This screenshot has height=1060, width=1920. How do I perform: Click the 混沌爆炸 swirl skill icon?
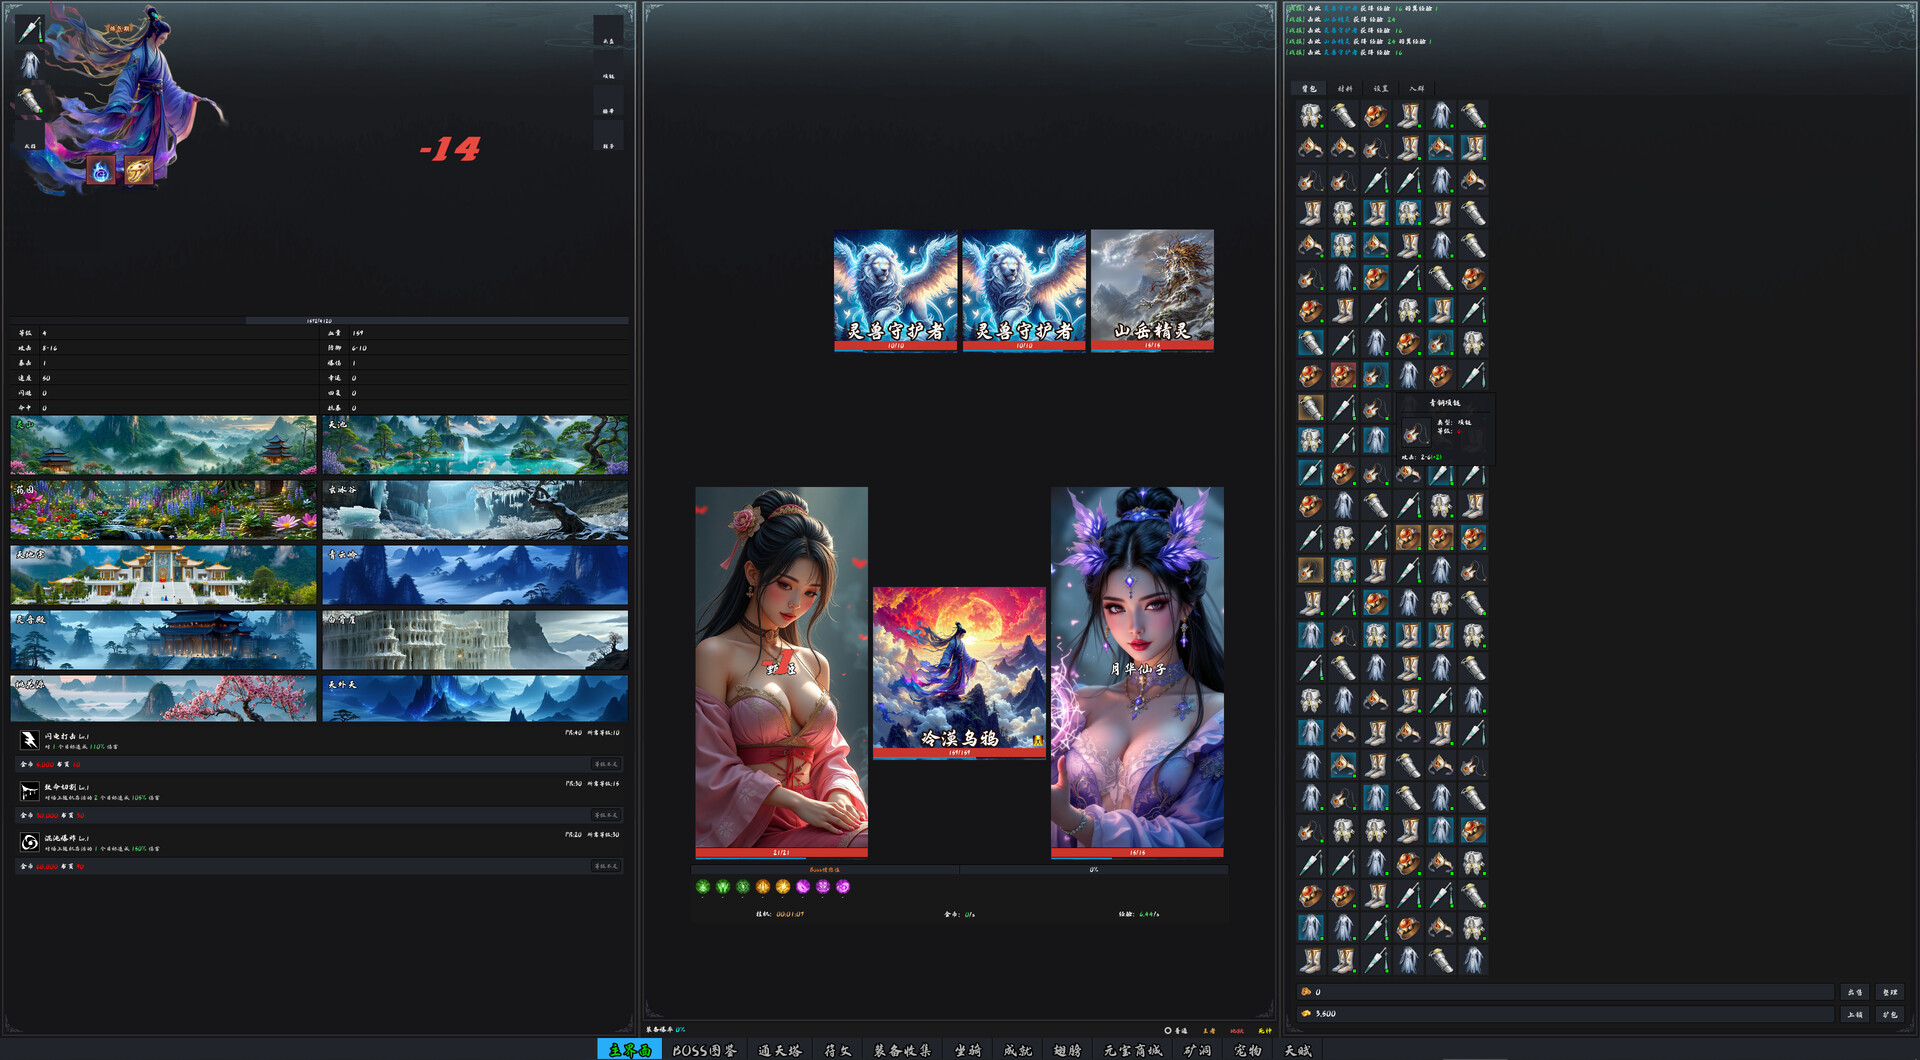(x=30, y=842)
